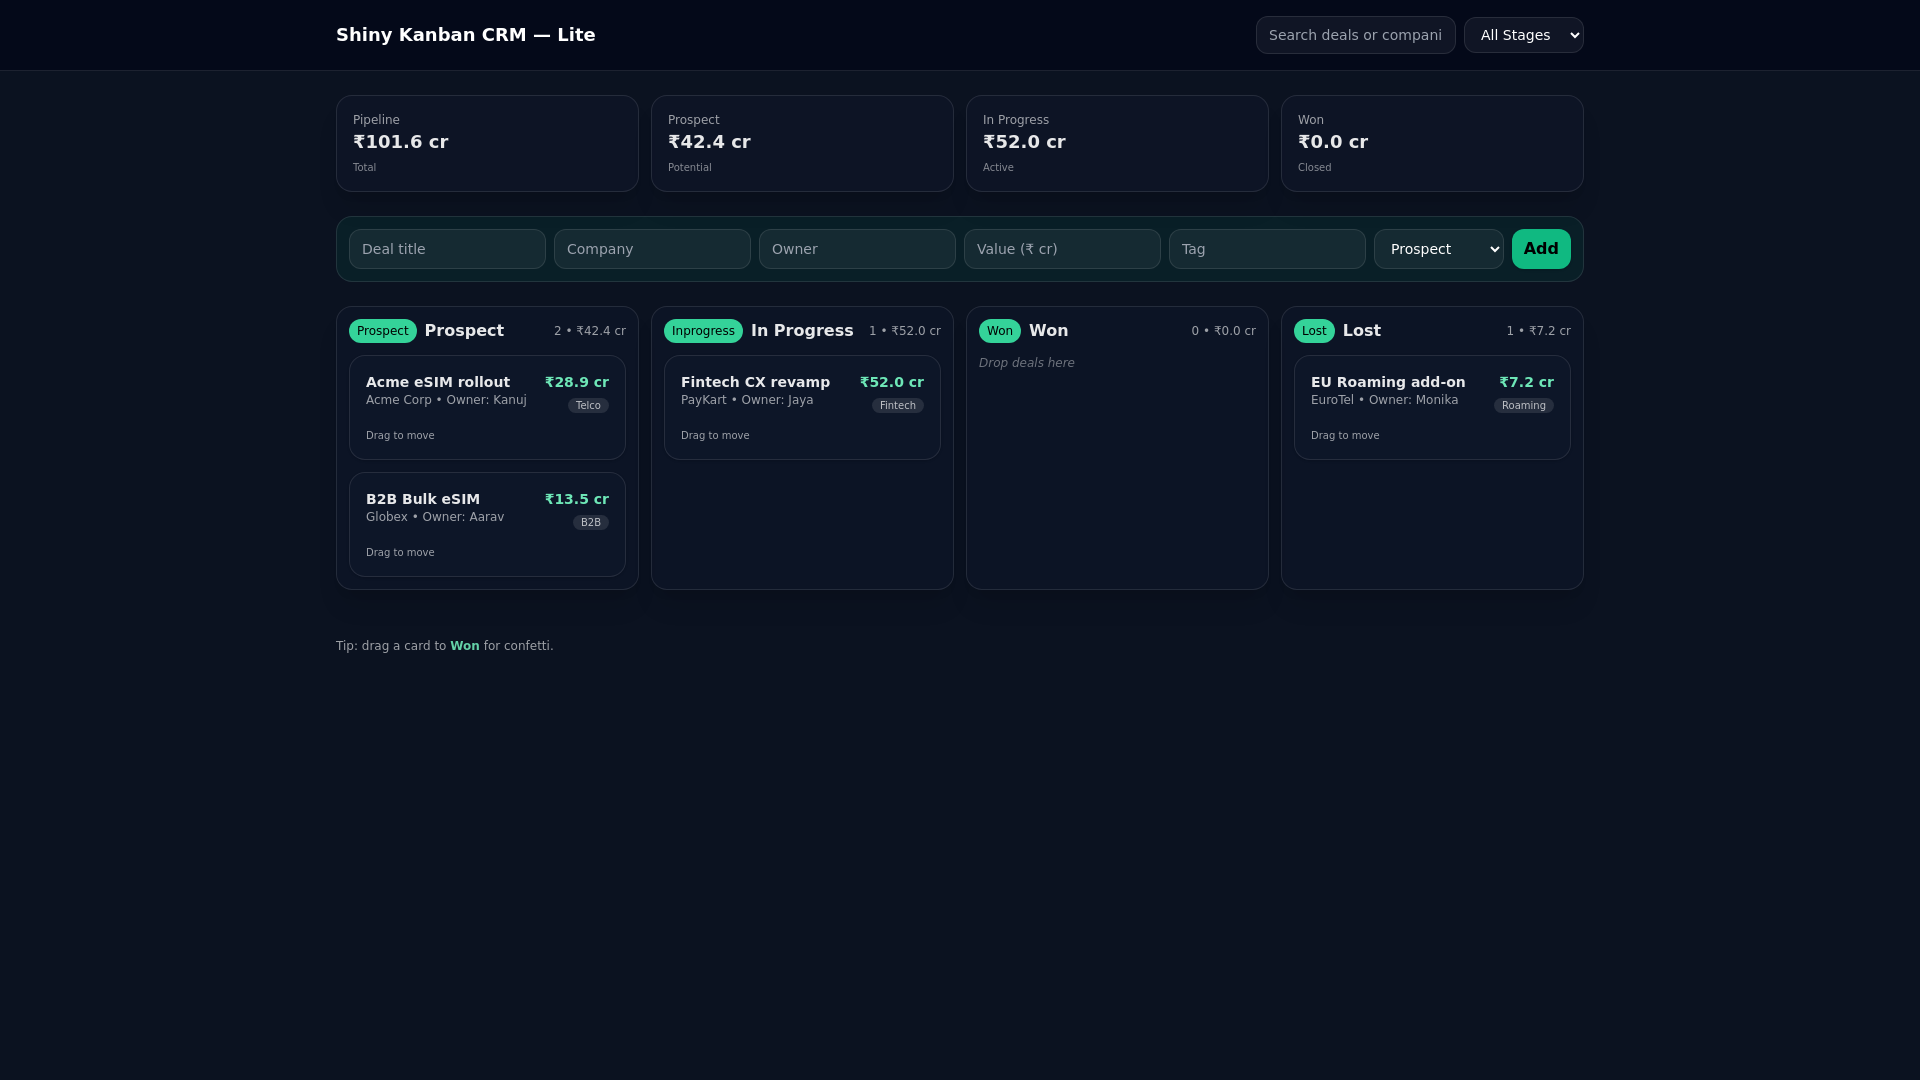
Task: Click the Prospect column count '2 • ₹42.4 cr'
Action: coord(590,331)
